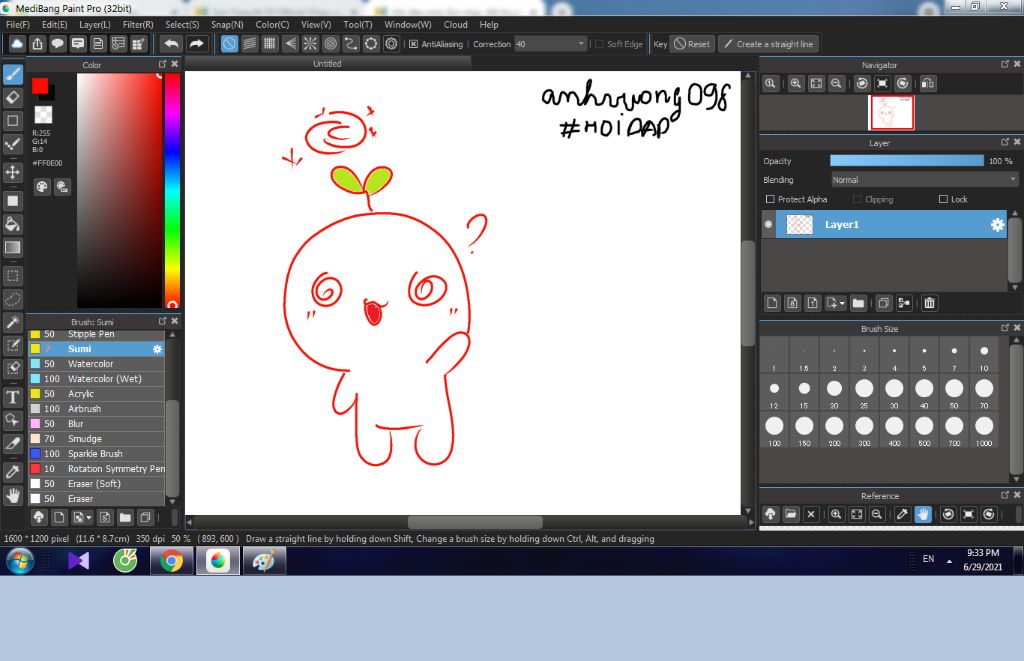Select the Gradient tool
The width and height of the screenshot is (1024, 661).
[x=13, y=248]
